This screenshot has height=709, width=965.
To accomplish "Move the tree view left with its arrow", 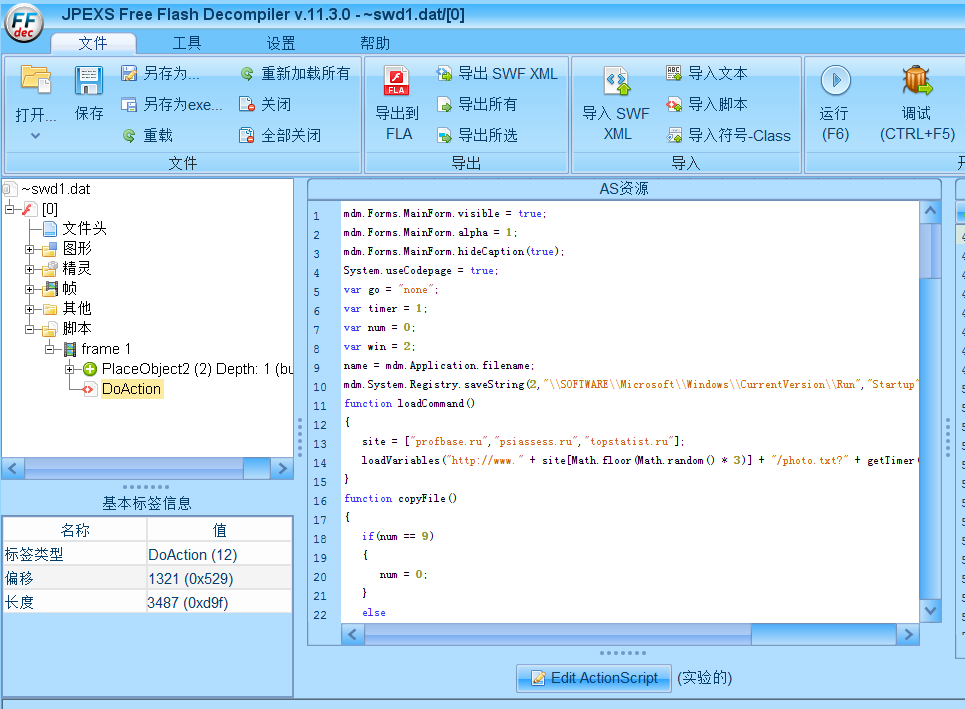I will [x=13, y=468].
